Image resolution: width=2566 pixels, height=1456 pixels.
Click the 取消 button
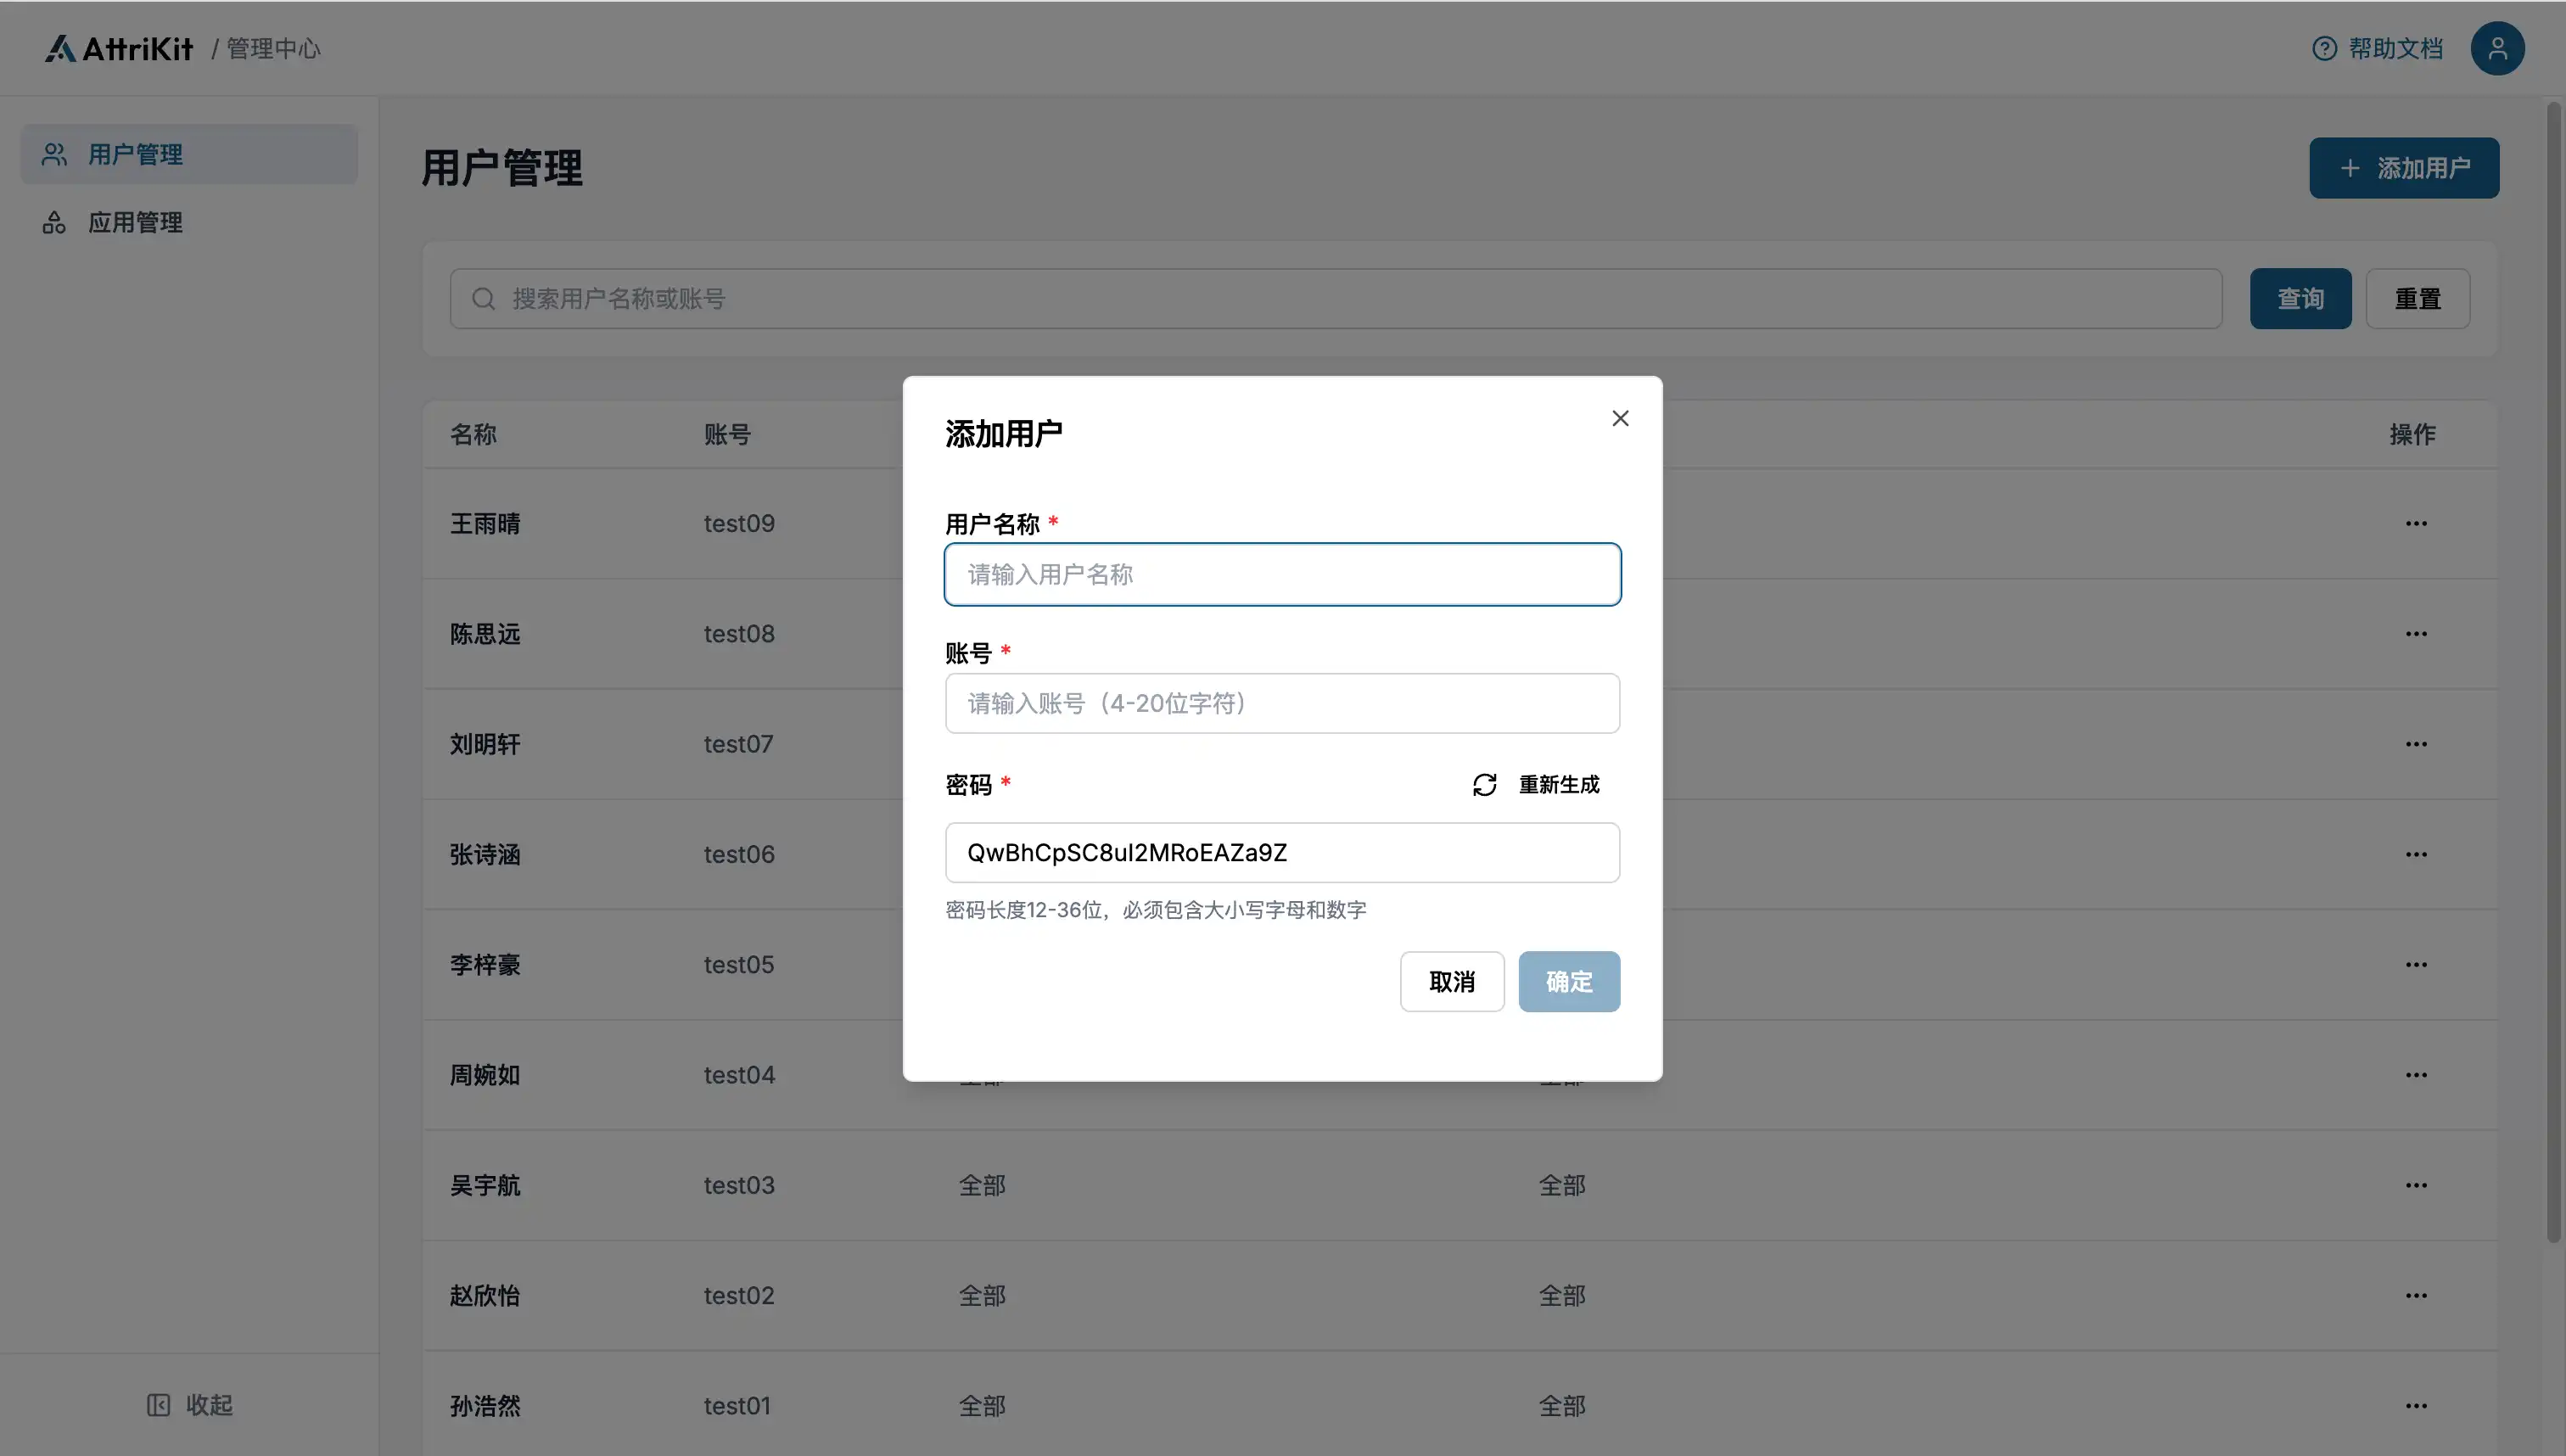pos(1451,982)
